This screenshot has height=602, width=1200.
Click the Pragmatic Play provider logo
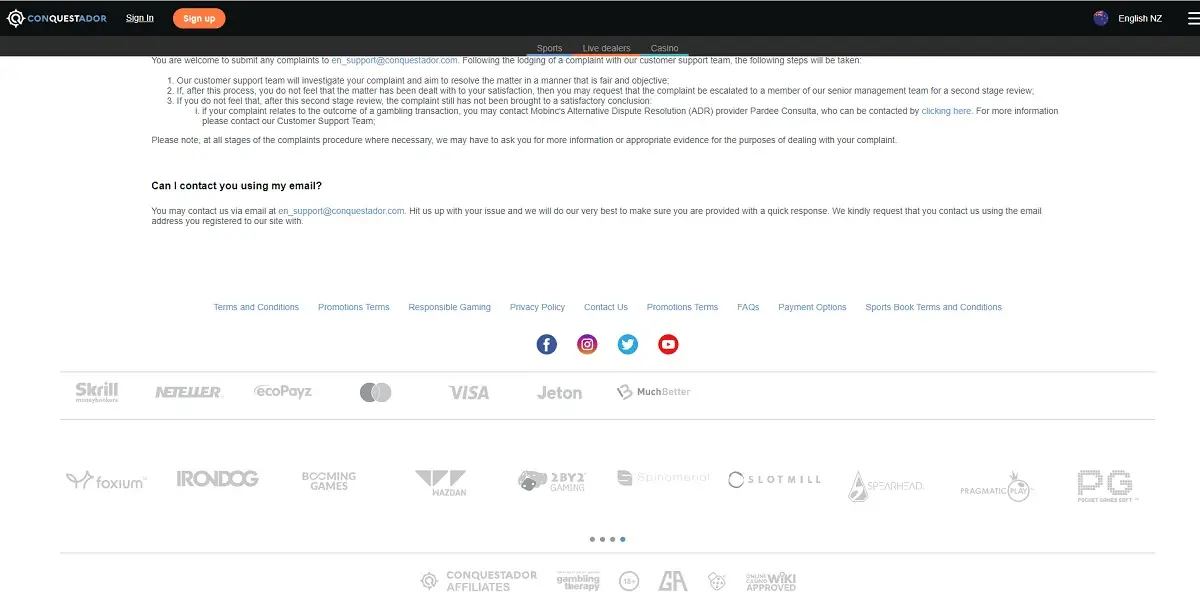tap(996, 486)
